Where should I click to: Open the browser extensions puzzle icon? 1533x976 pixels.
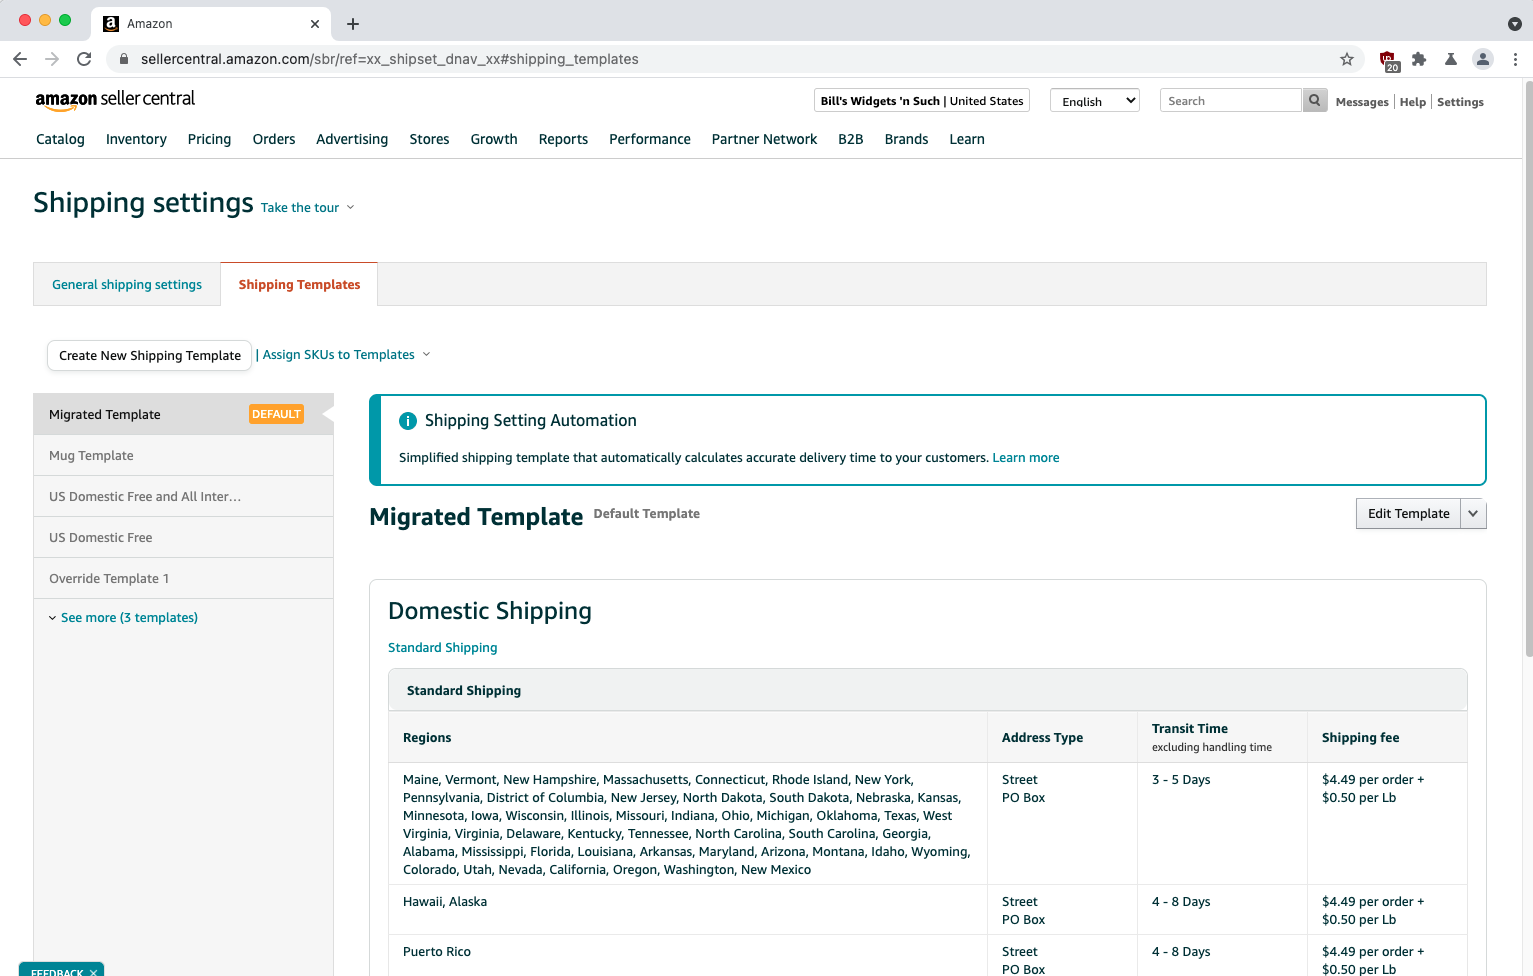[1419, 59]
